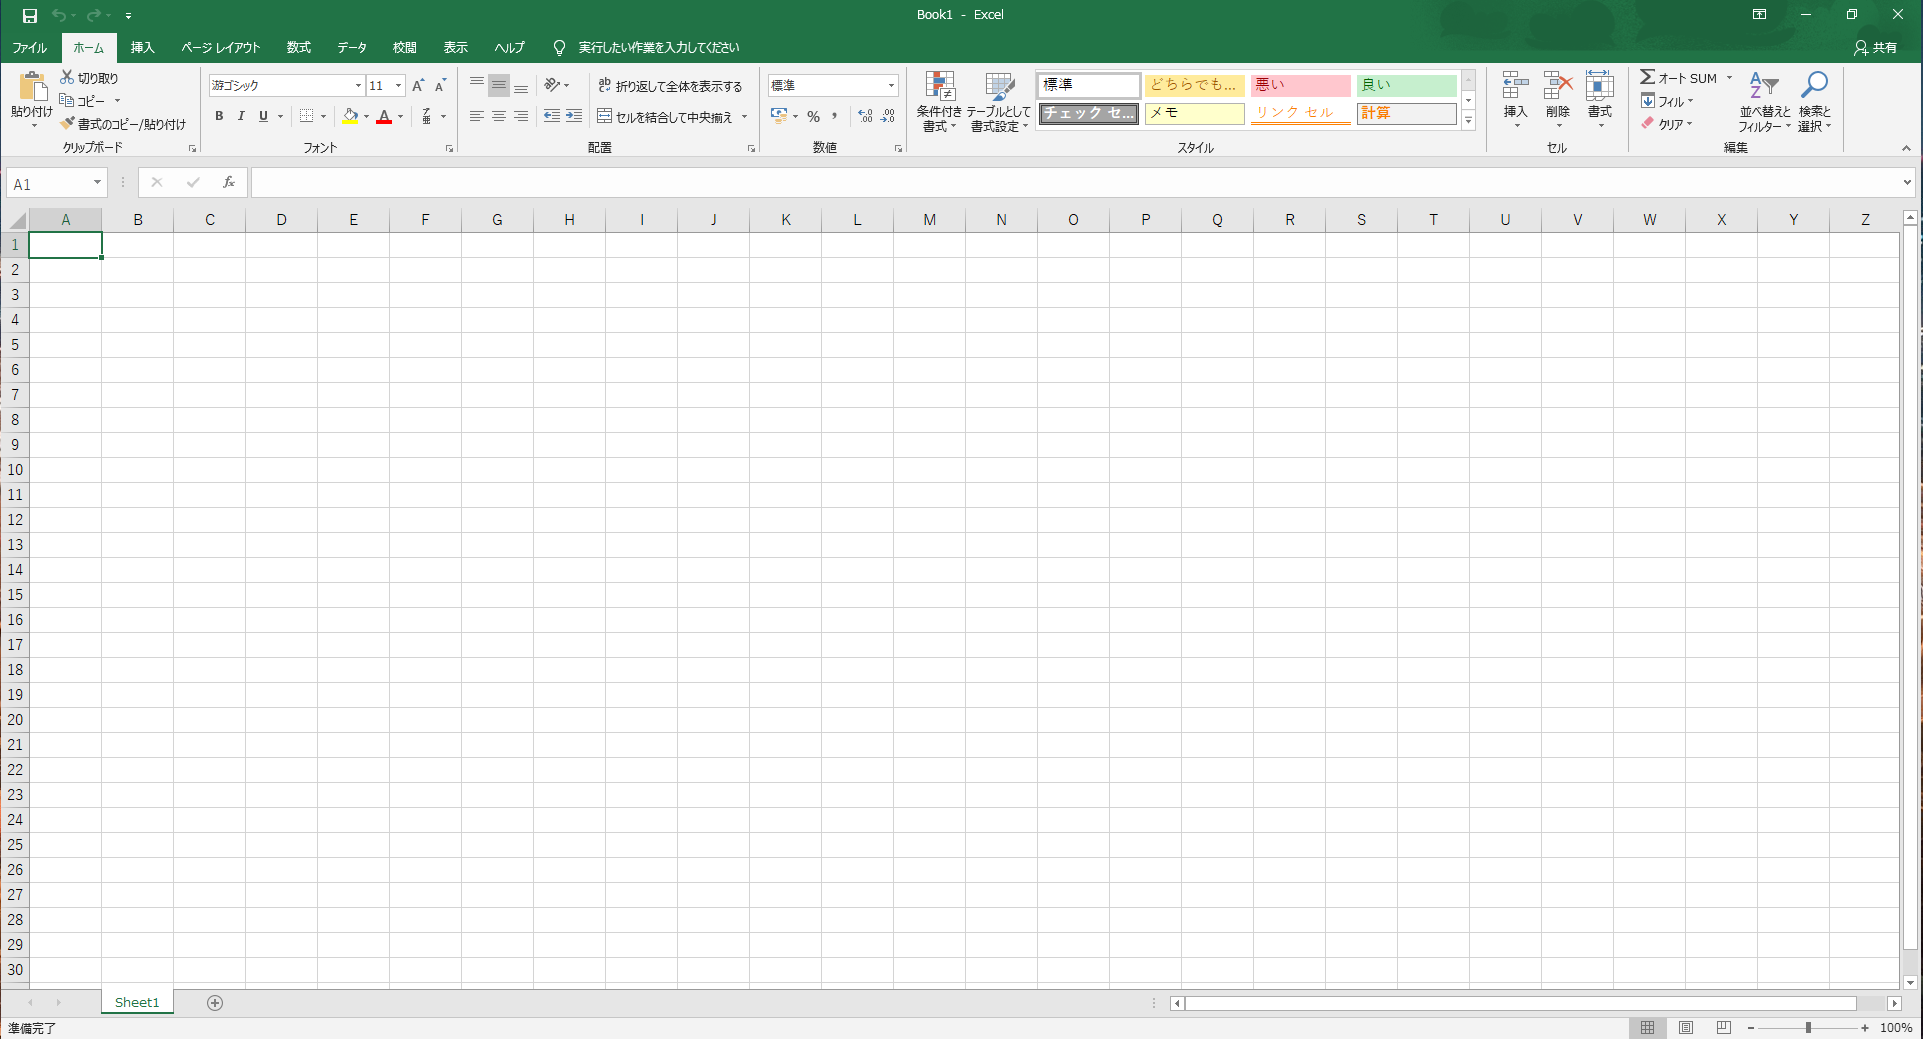Click the conditional formatting (条件付き書式) icon

(x=939, y=88)
